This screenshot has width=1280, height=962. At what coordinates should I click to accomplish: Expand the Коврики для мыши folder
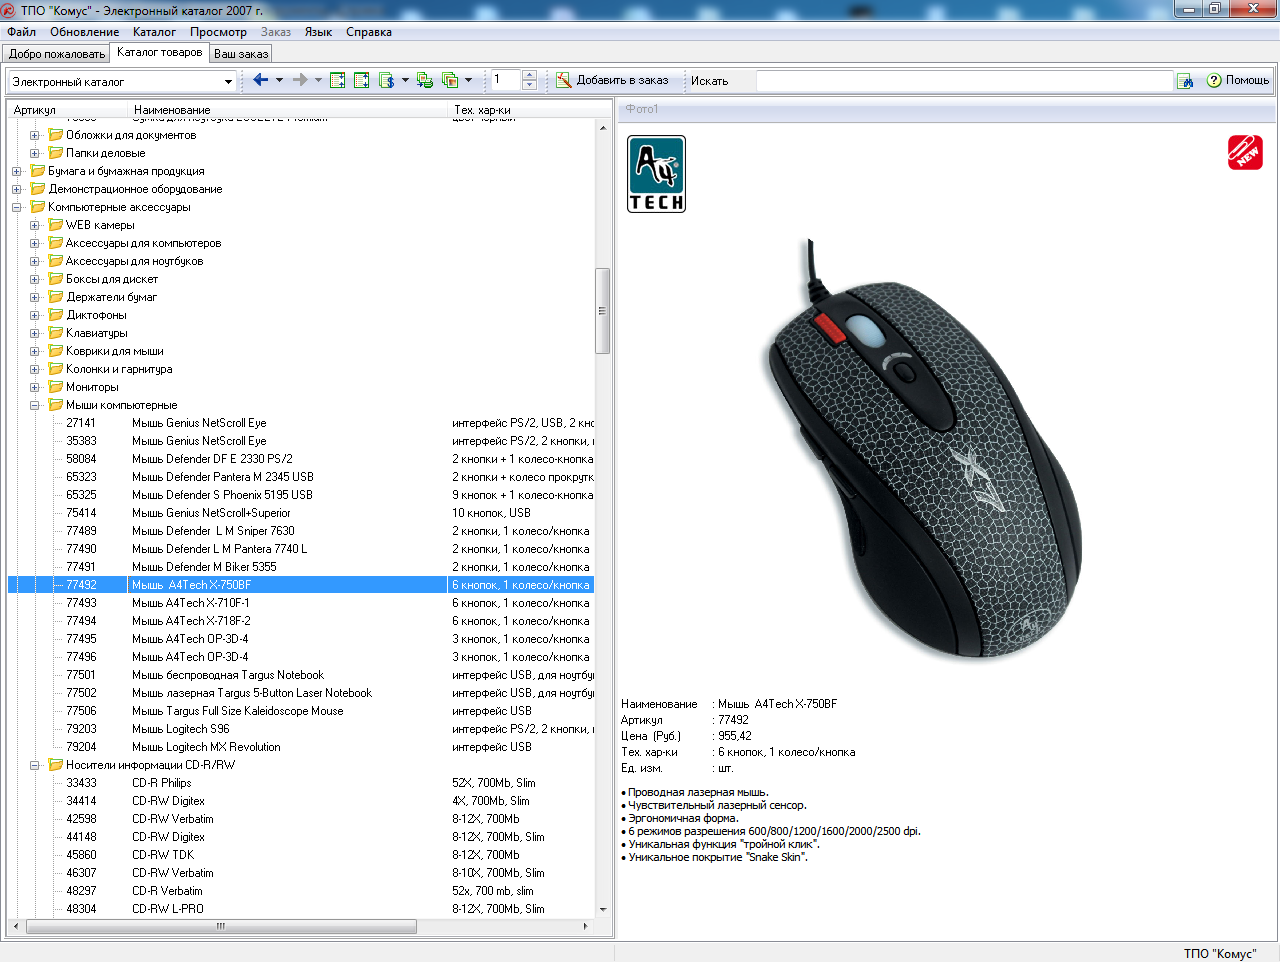[35, 351]
